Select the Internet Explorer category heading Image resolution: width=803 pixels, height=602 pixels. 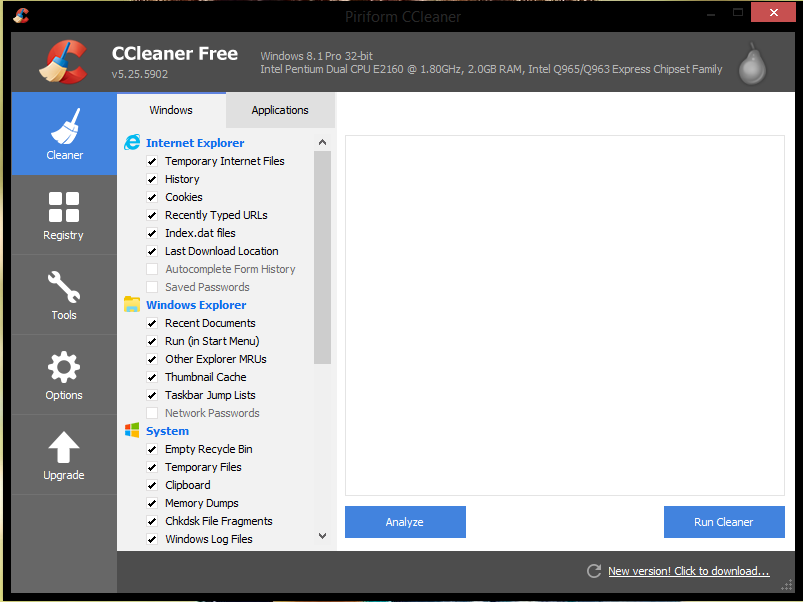click(195, 143)
